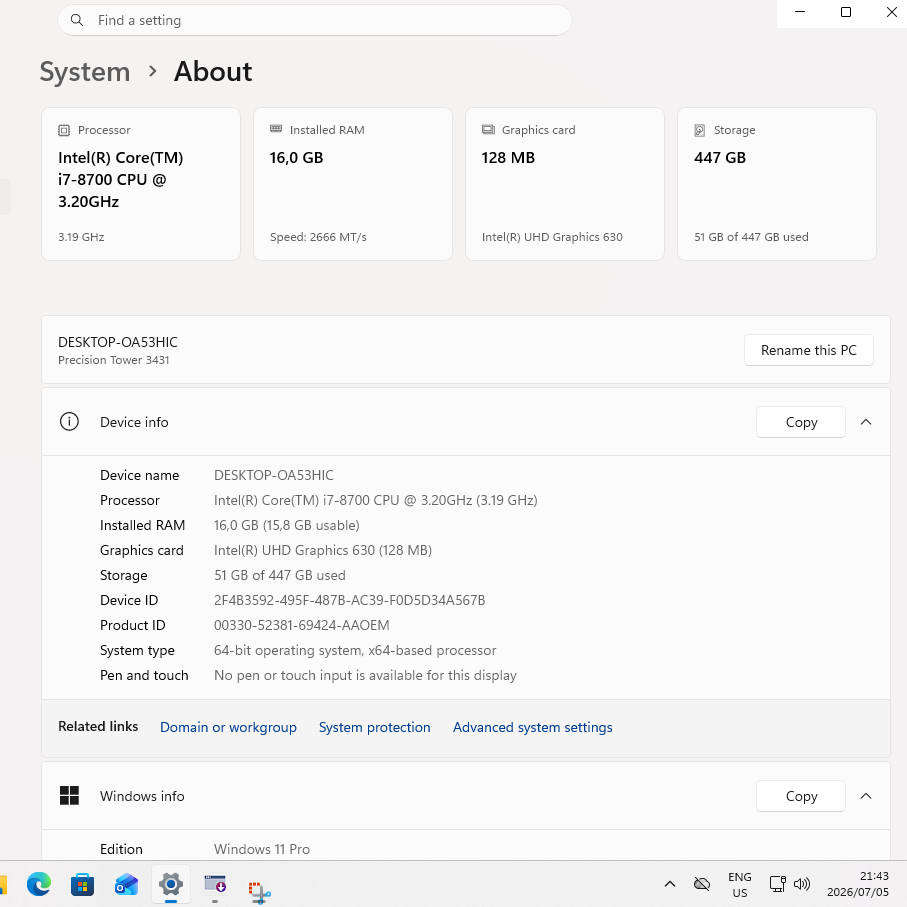Open Outlook from the taskbar

coord(126,884)
